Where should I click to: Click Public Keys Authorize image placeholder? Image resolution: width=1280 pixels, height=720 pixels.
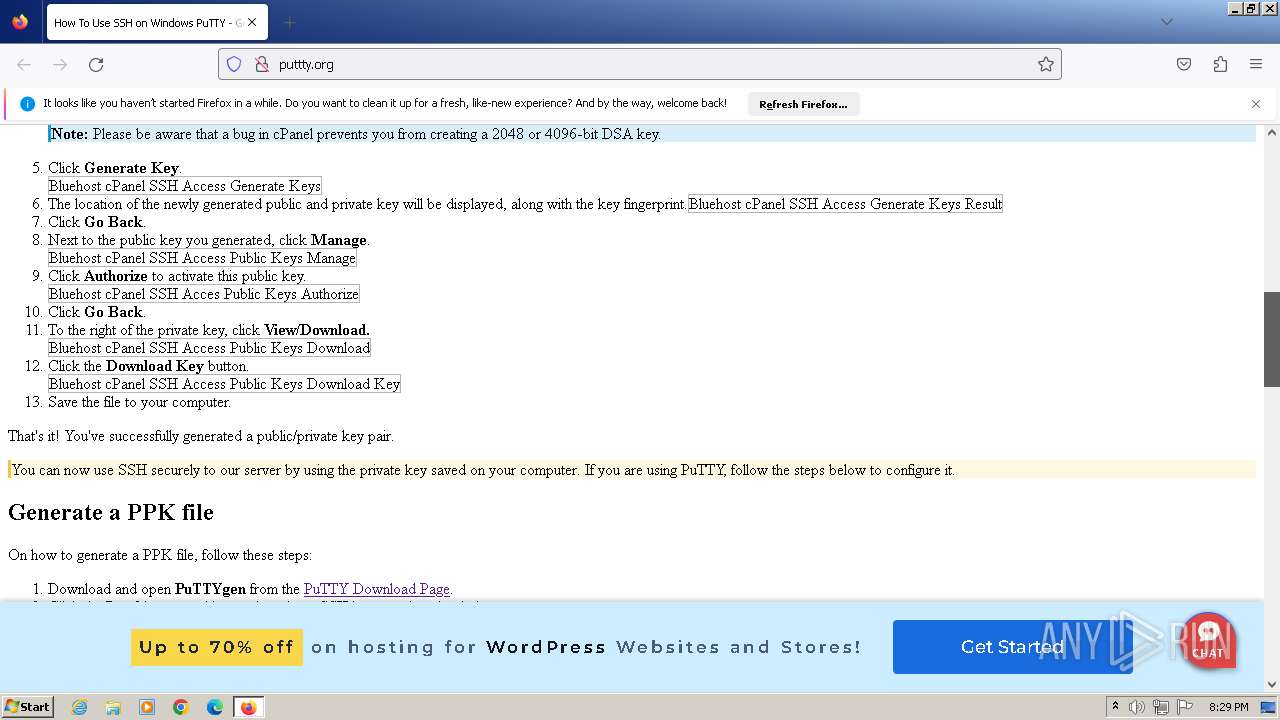pyautogui.click(x=204, y=294)
